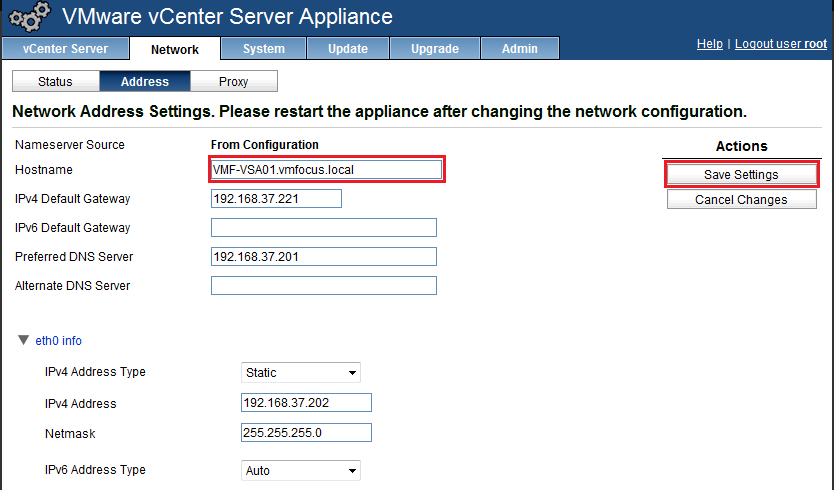Screen dimensions: 834x490
Task: Click the empty IPv6 Default Gateway field
Action: [x=323, y=228]
